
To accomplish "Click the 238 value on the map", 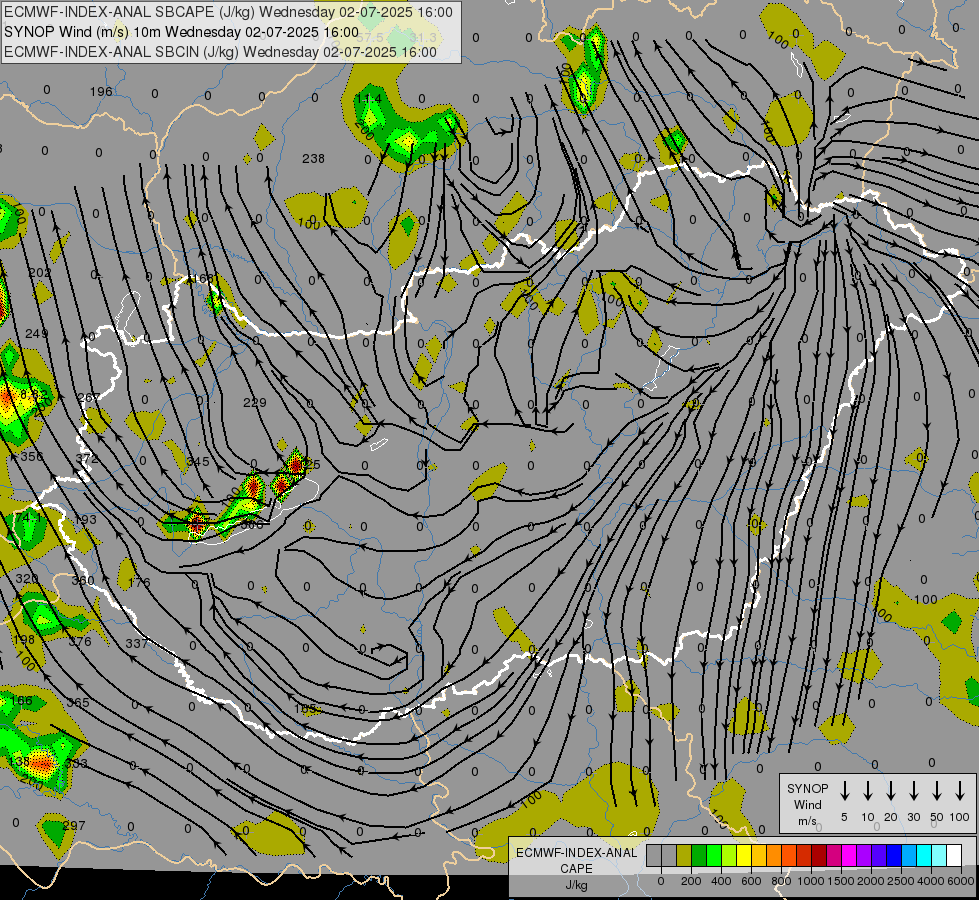I will pos(313,159).
